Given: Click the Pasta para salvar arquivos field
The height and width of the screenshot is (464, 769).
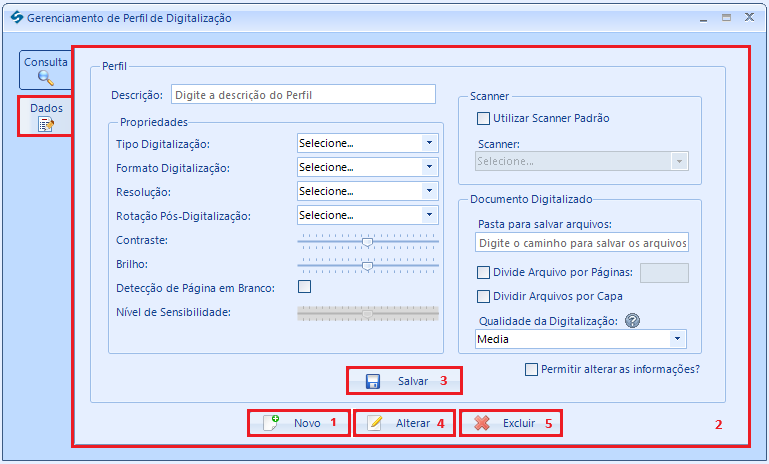Looking at the screenshot, I should [x=582, y=243].
